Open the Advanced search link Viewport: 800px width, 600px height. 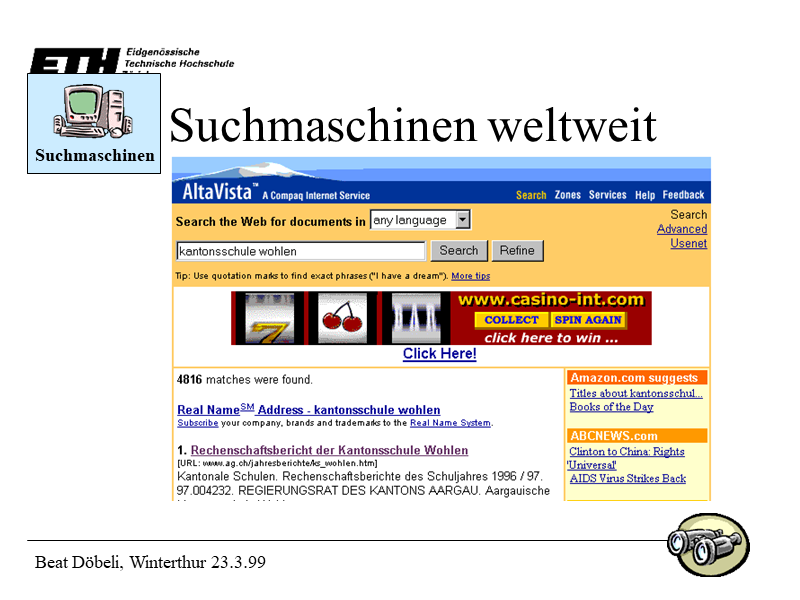tap(682, 229)
